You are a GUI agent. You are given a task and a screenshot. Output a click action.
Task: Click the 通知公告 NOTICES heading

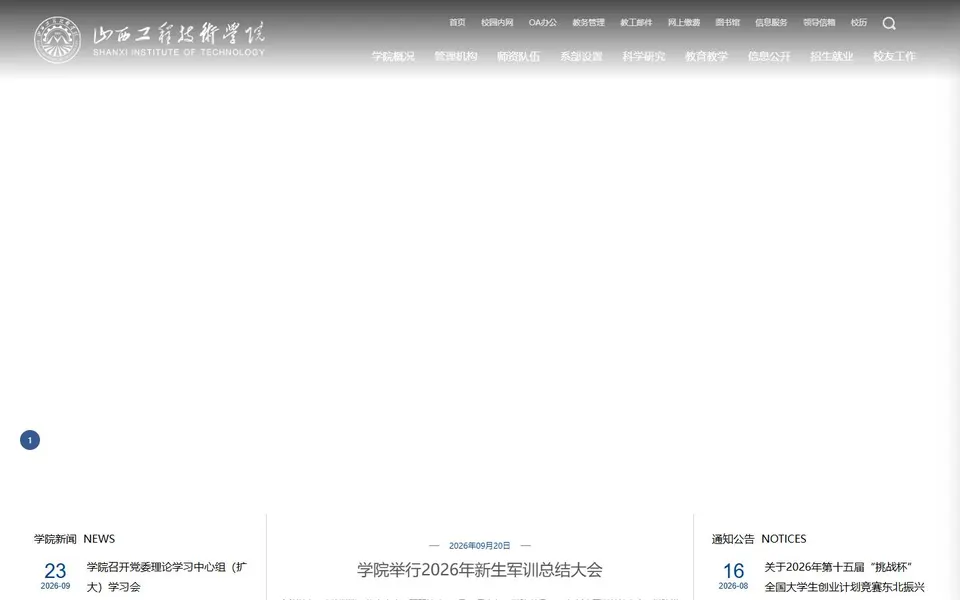click(x=759, y=539)
